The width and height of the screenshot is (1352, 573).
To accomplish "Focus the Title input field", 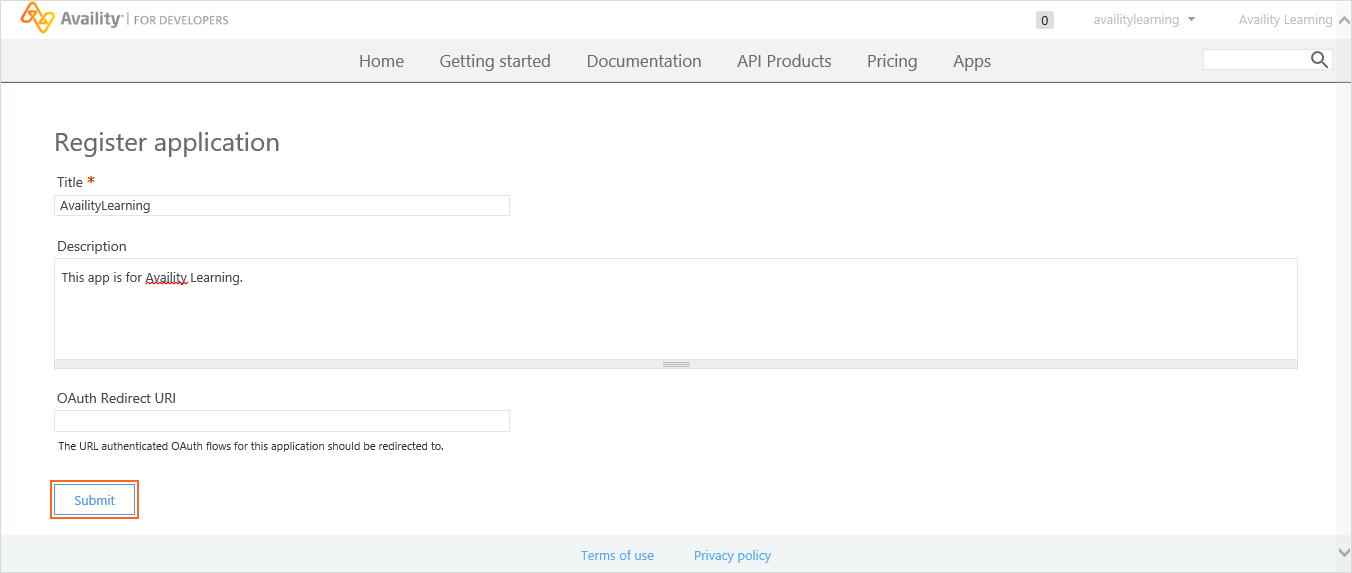I will [282, 205].
